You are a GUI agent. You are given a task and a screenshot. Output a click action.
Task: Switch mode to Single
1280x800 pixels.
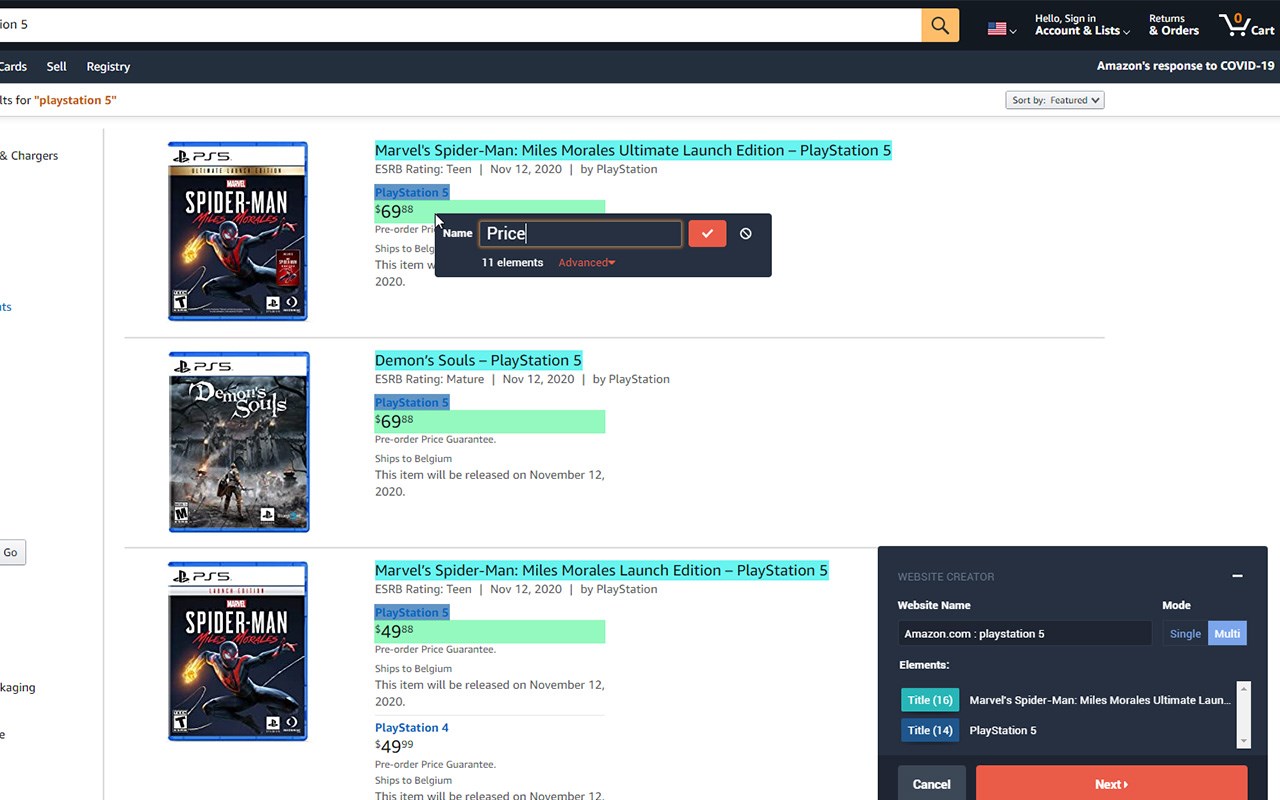click(1185, 633)
